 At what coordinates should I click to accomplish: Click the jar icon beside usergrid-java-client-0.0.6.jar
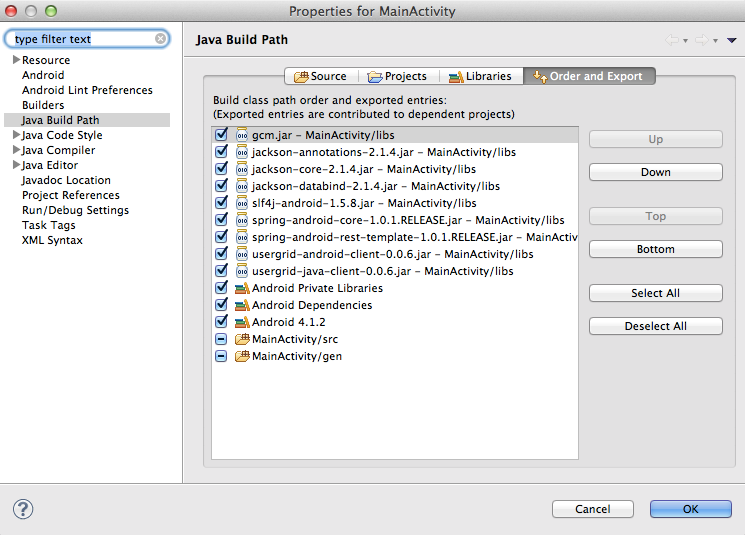pos(242,271)
